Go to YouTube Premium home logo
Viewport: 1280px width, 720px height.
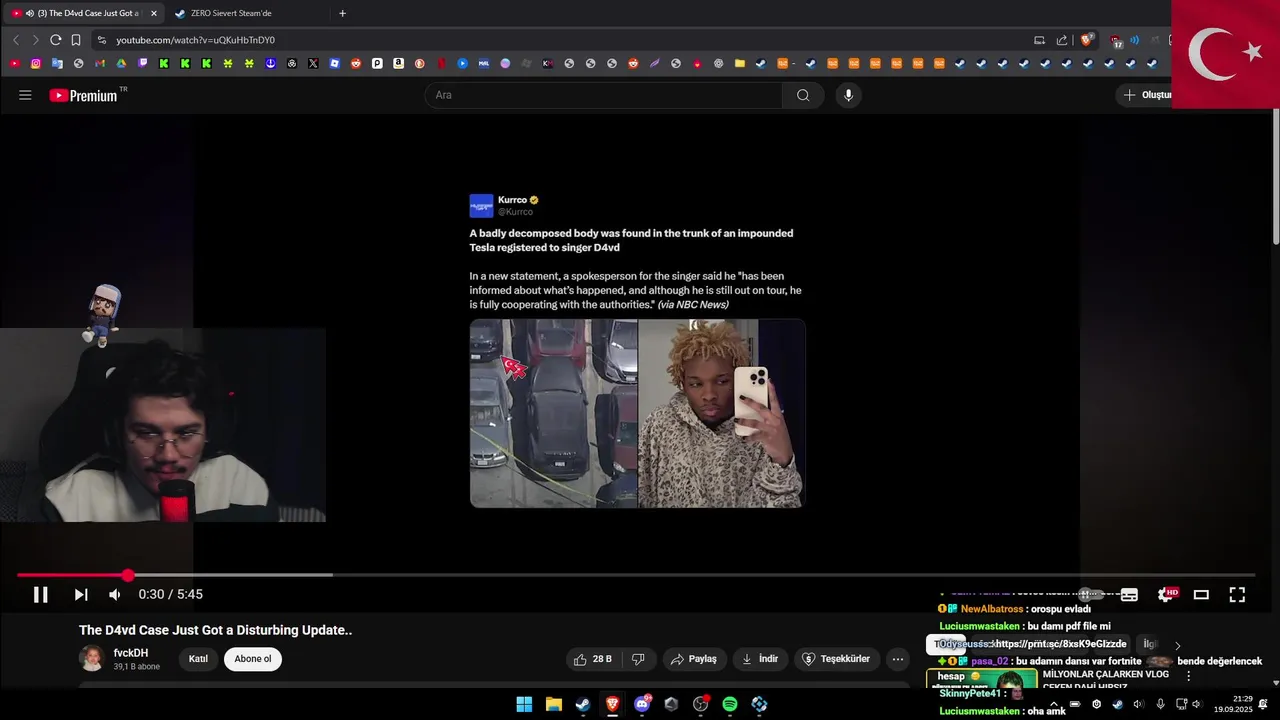[84, 95]
